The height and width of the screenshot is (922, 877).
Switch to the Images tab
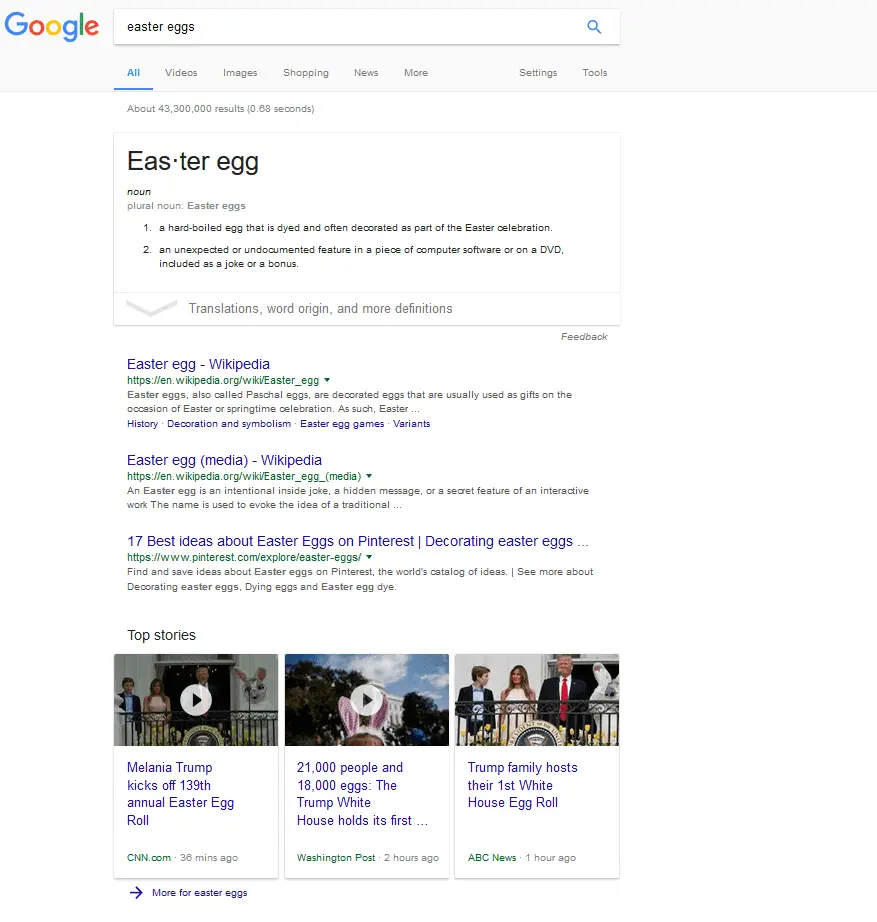240,73
